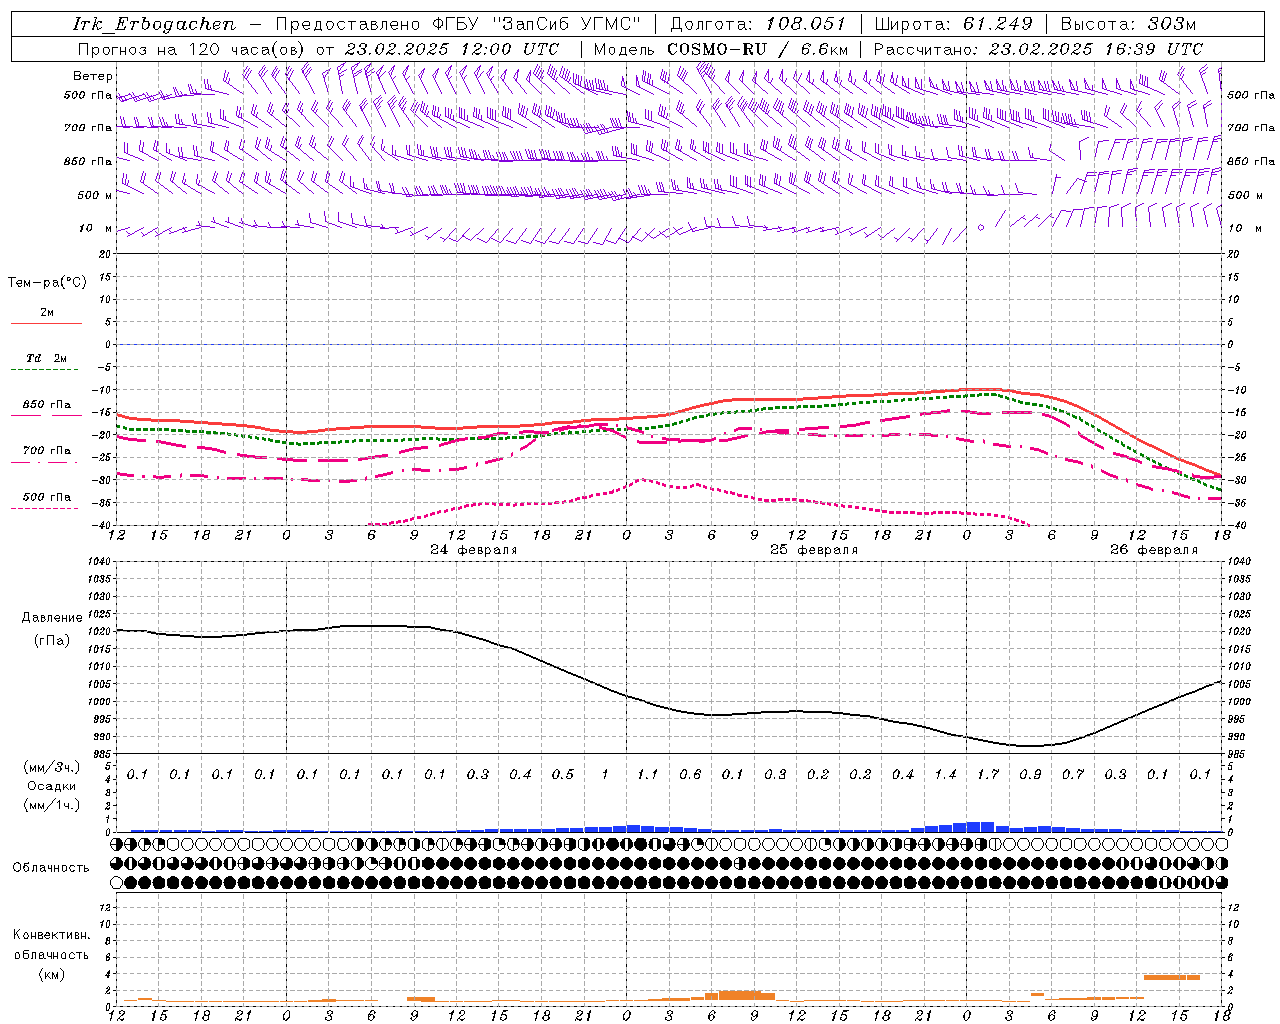The width and height of the screenshot is (1280, 1024).
Task: Click the '(км)' unit under convective cloudiness
Action: [x=52, y=975]
